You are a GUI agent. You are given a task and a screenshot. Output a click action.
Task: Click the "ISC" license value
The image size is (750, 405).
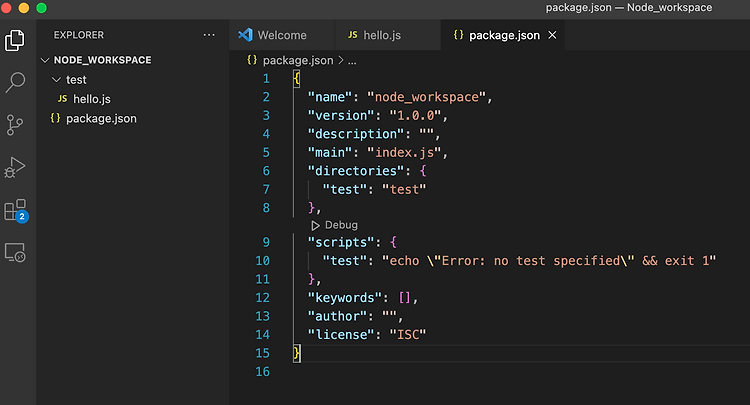[x=408, y=335]
